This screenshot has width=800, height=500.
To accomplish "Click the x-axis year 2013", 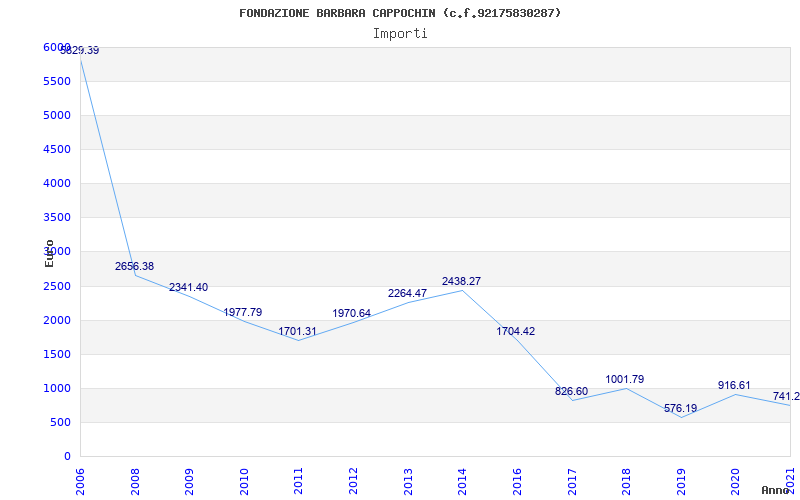I will click(408, 481).
